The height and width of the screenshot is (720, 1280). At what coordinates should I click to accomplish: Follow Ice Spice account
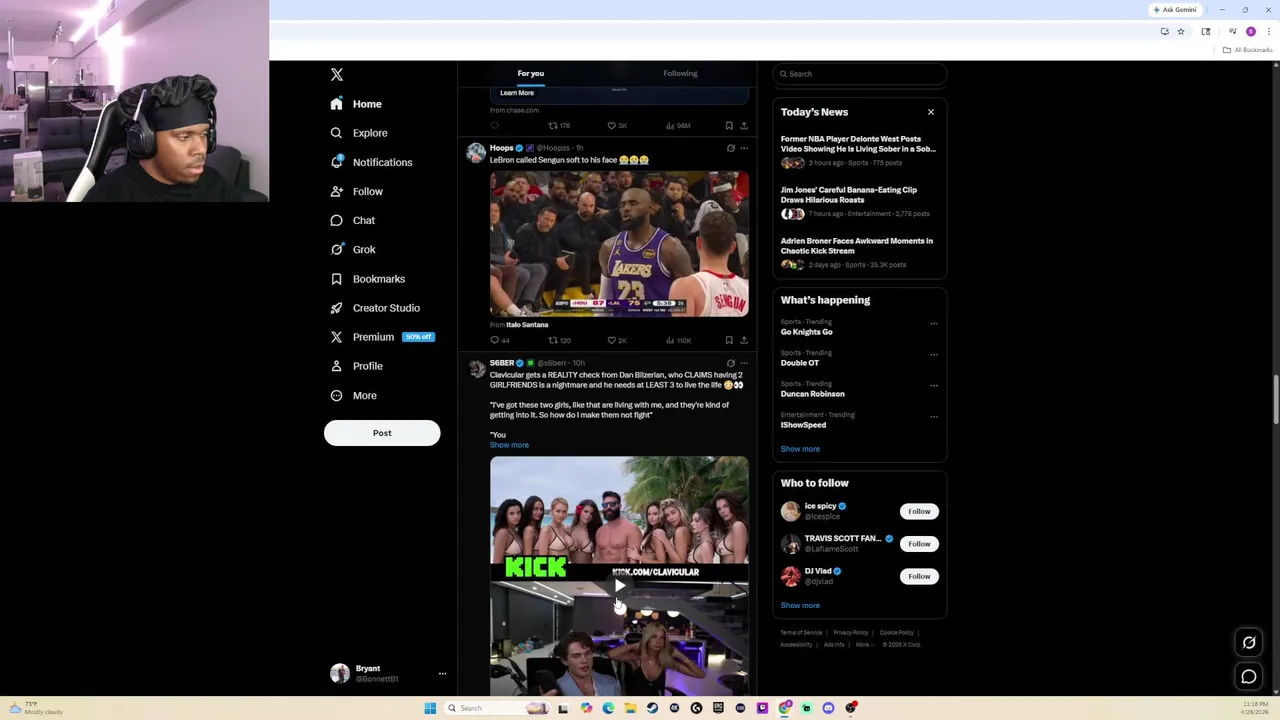919,512
